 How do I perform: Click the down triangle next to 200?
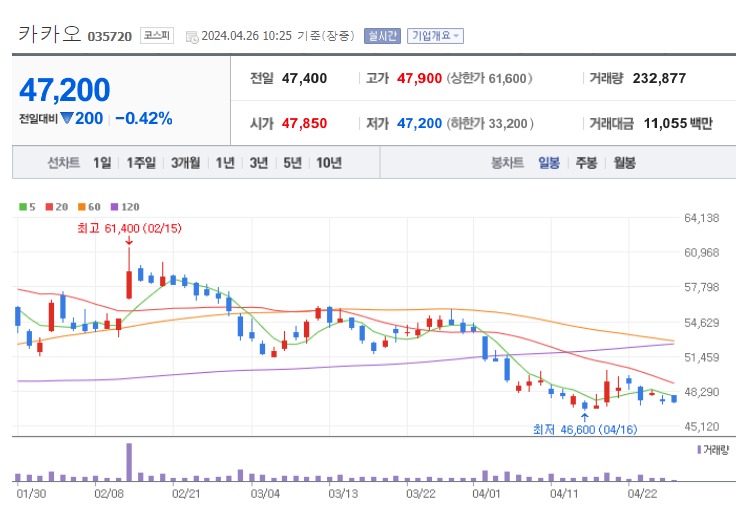pyautogui.click(x=67, y=118)
